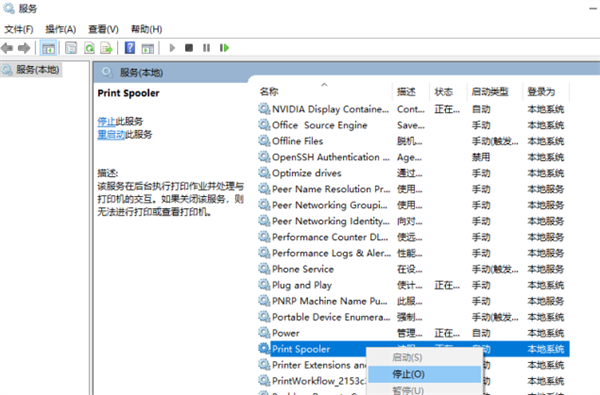Select the Peer Networking Identity... service
Screen dimensions: 600x395
pos(413,221)
